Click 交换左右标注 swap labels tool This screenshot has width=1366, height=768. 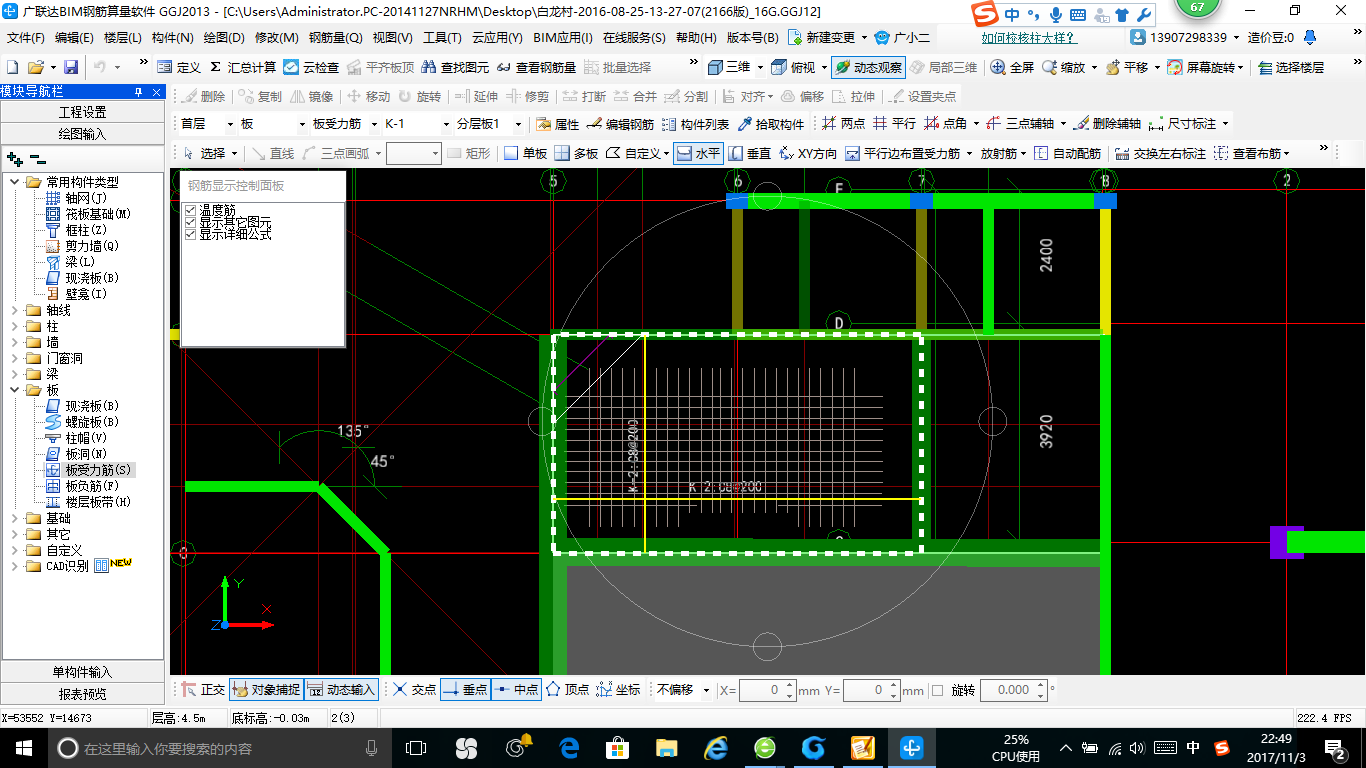(1160, 153)
